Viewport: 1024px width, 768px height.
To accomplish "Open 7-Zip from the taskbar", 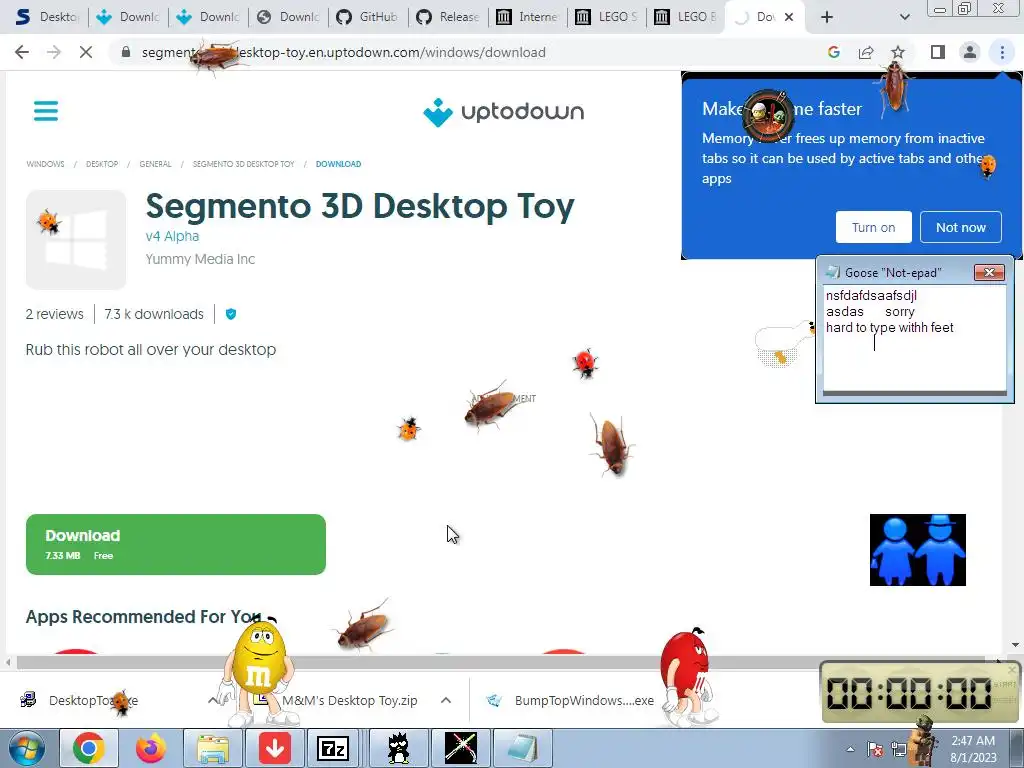I will click(333, 748).
